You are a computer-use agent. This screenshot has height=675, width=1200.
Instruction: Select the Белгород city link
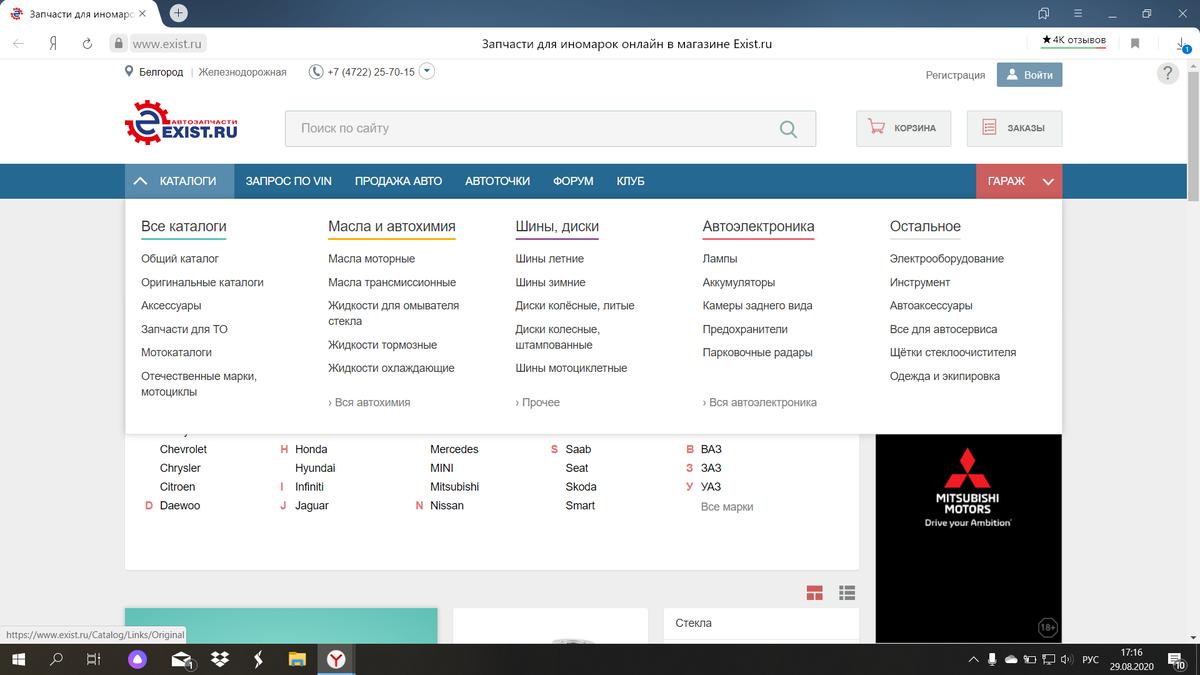pos(160,72)
